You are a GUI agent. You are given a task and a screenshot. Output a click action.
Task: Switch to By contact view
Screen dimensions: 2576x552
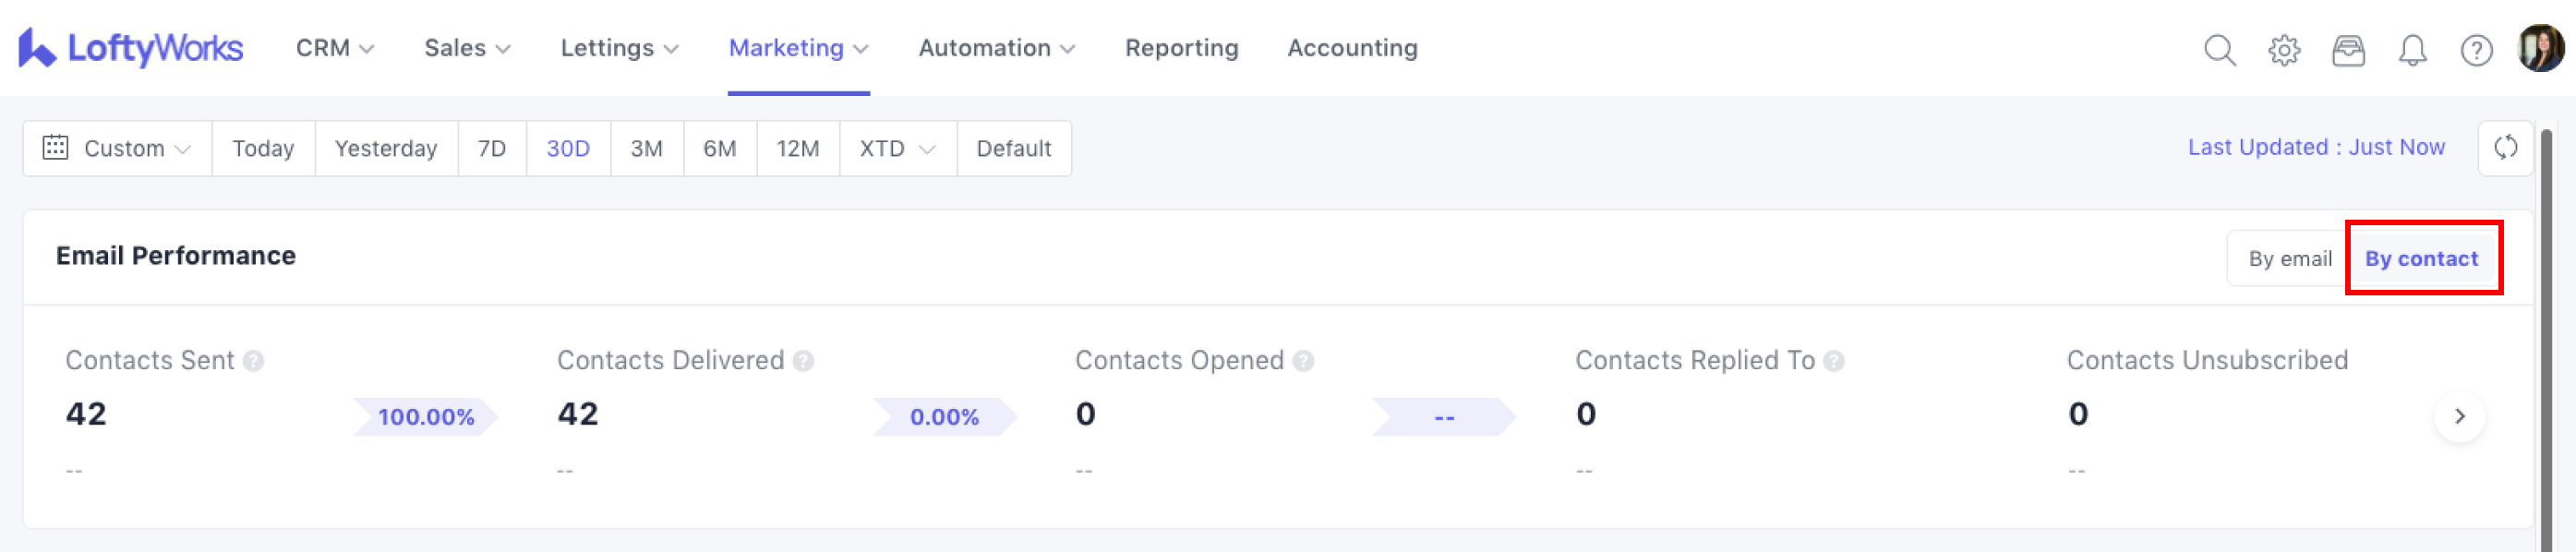pyautogui.click(x=2421, y=259)
